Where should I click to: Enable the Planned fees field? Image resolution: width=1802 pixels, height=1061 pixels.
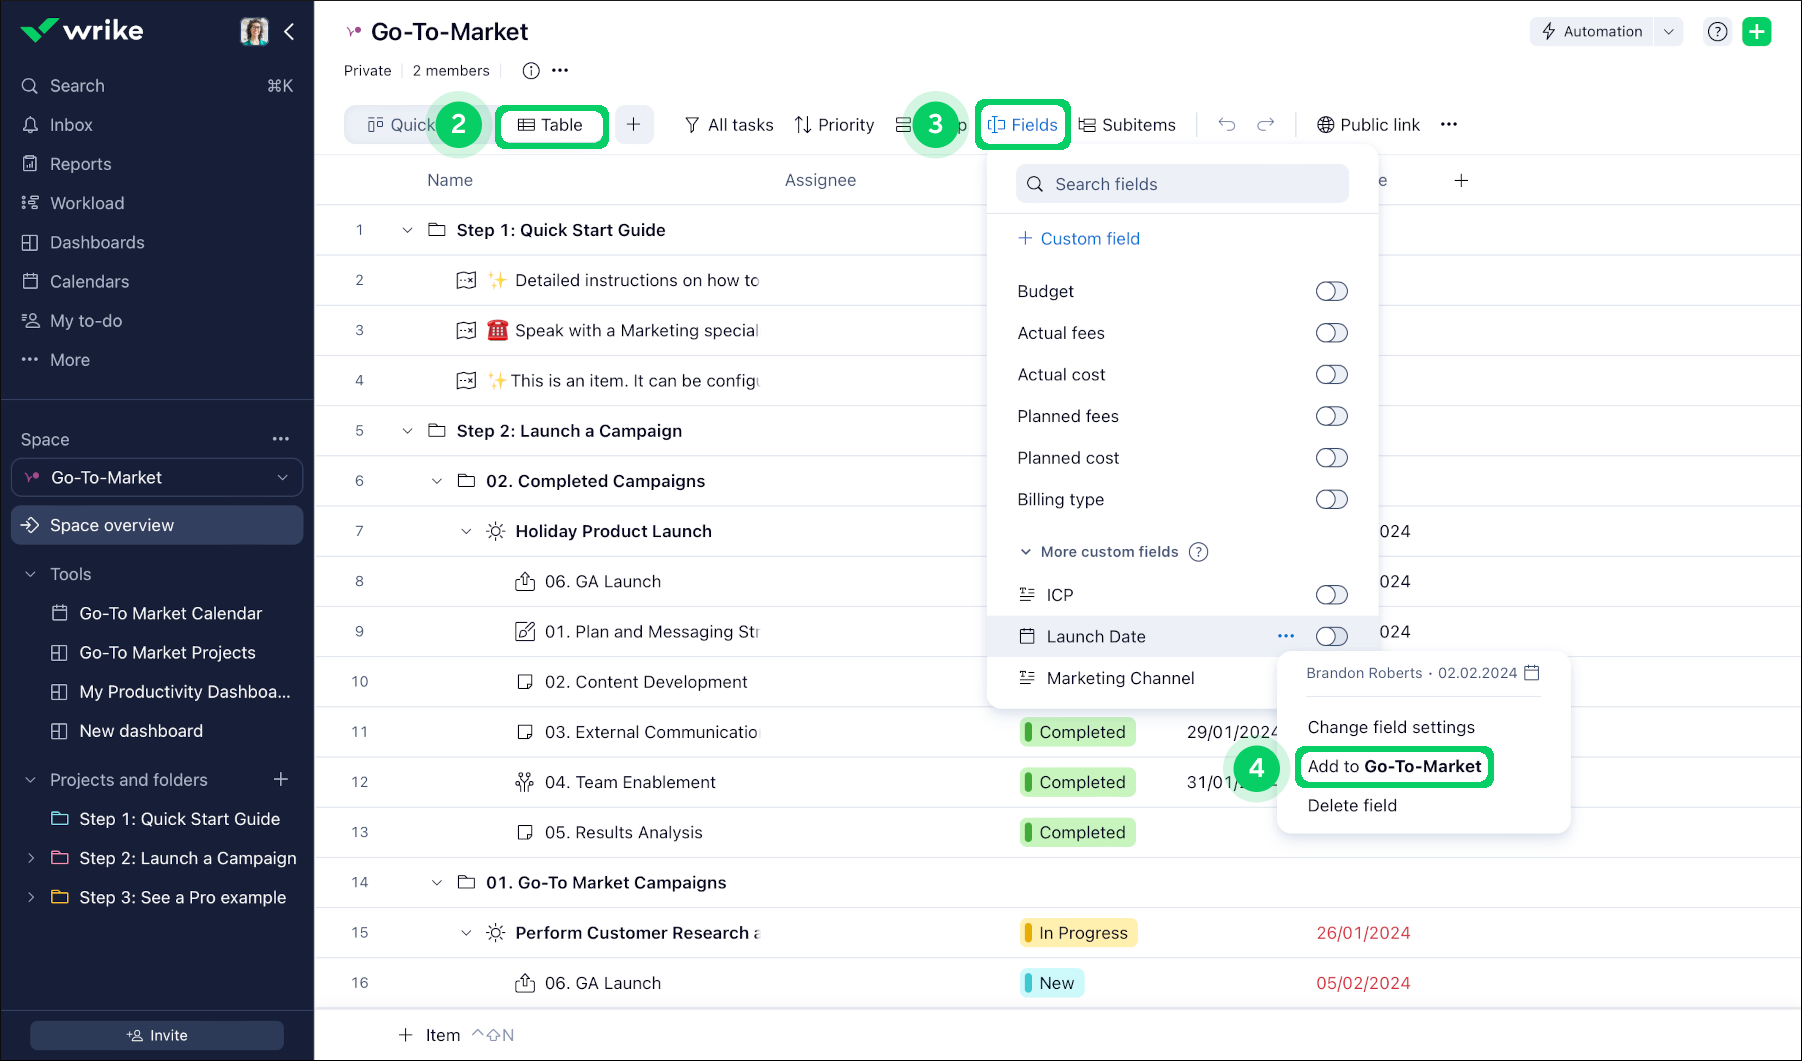[x=1331, y=416]
